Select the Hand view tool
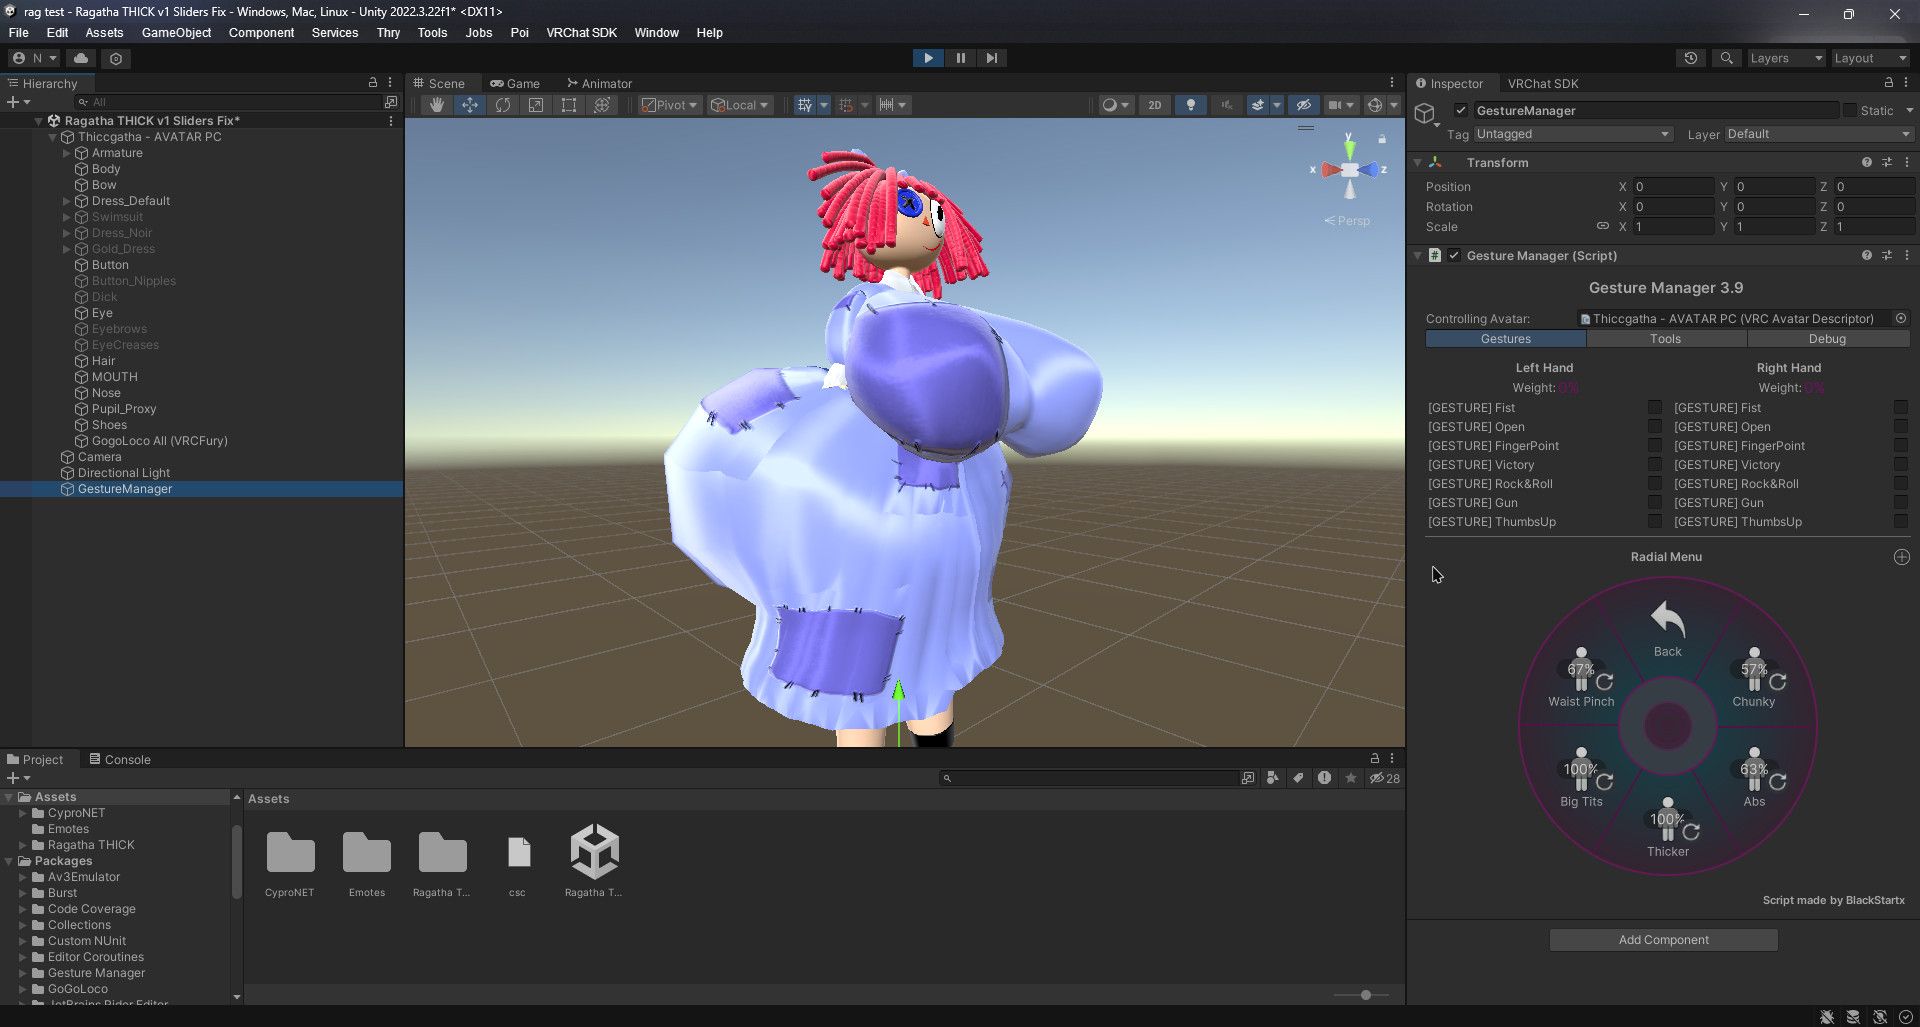This screenshot has height=1027, width=1920. pos(436,105)
